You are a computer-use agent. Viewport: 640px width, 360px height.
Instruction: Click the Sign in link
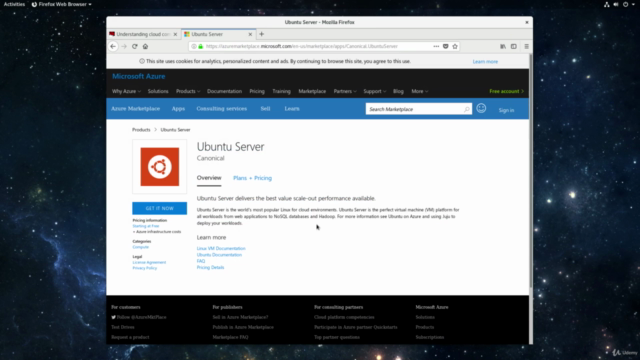click(506, 110)
